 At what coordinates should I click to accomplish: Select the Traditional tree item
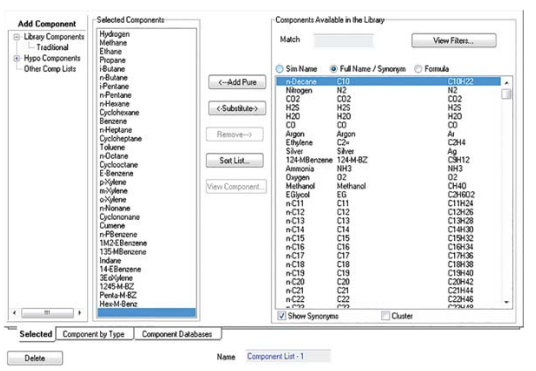click(52, 47)
